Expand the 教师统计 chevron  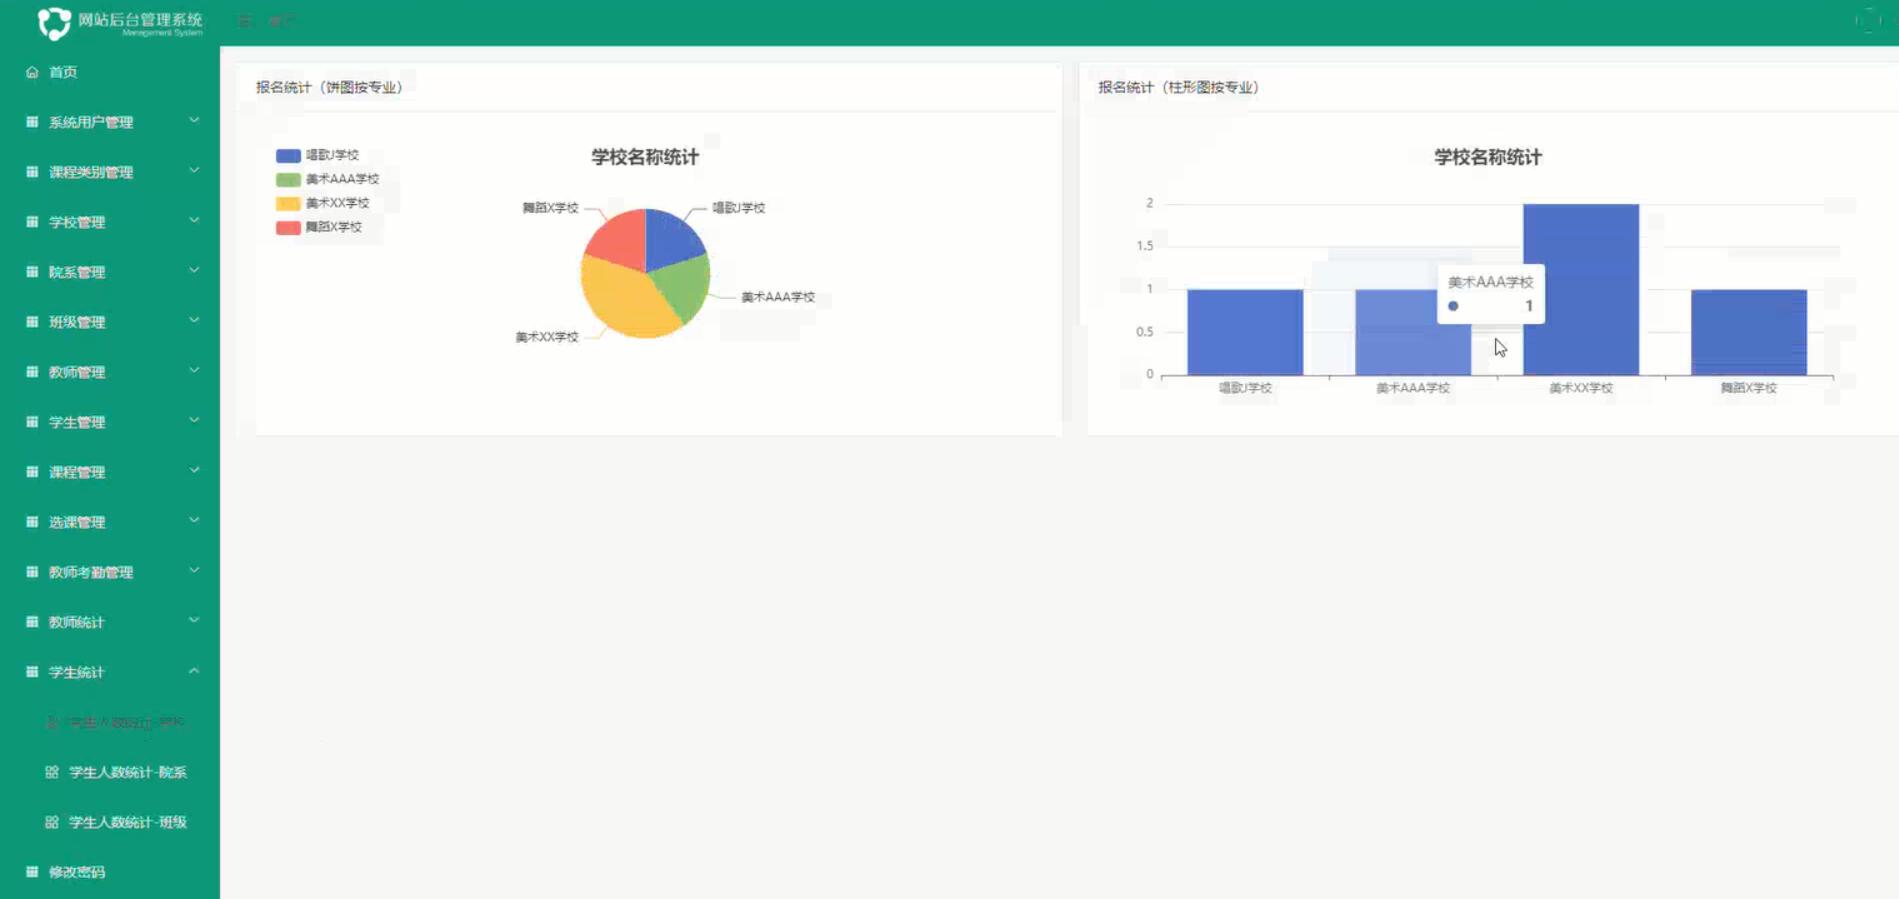point(194,621)
